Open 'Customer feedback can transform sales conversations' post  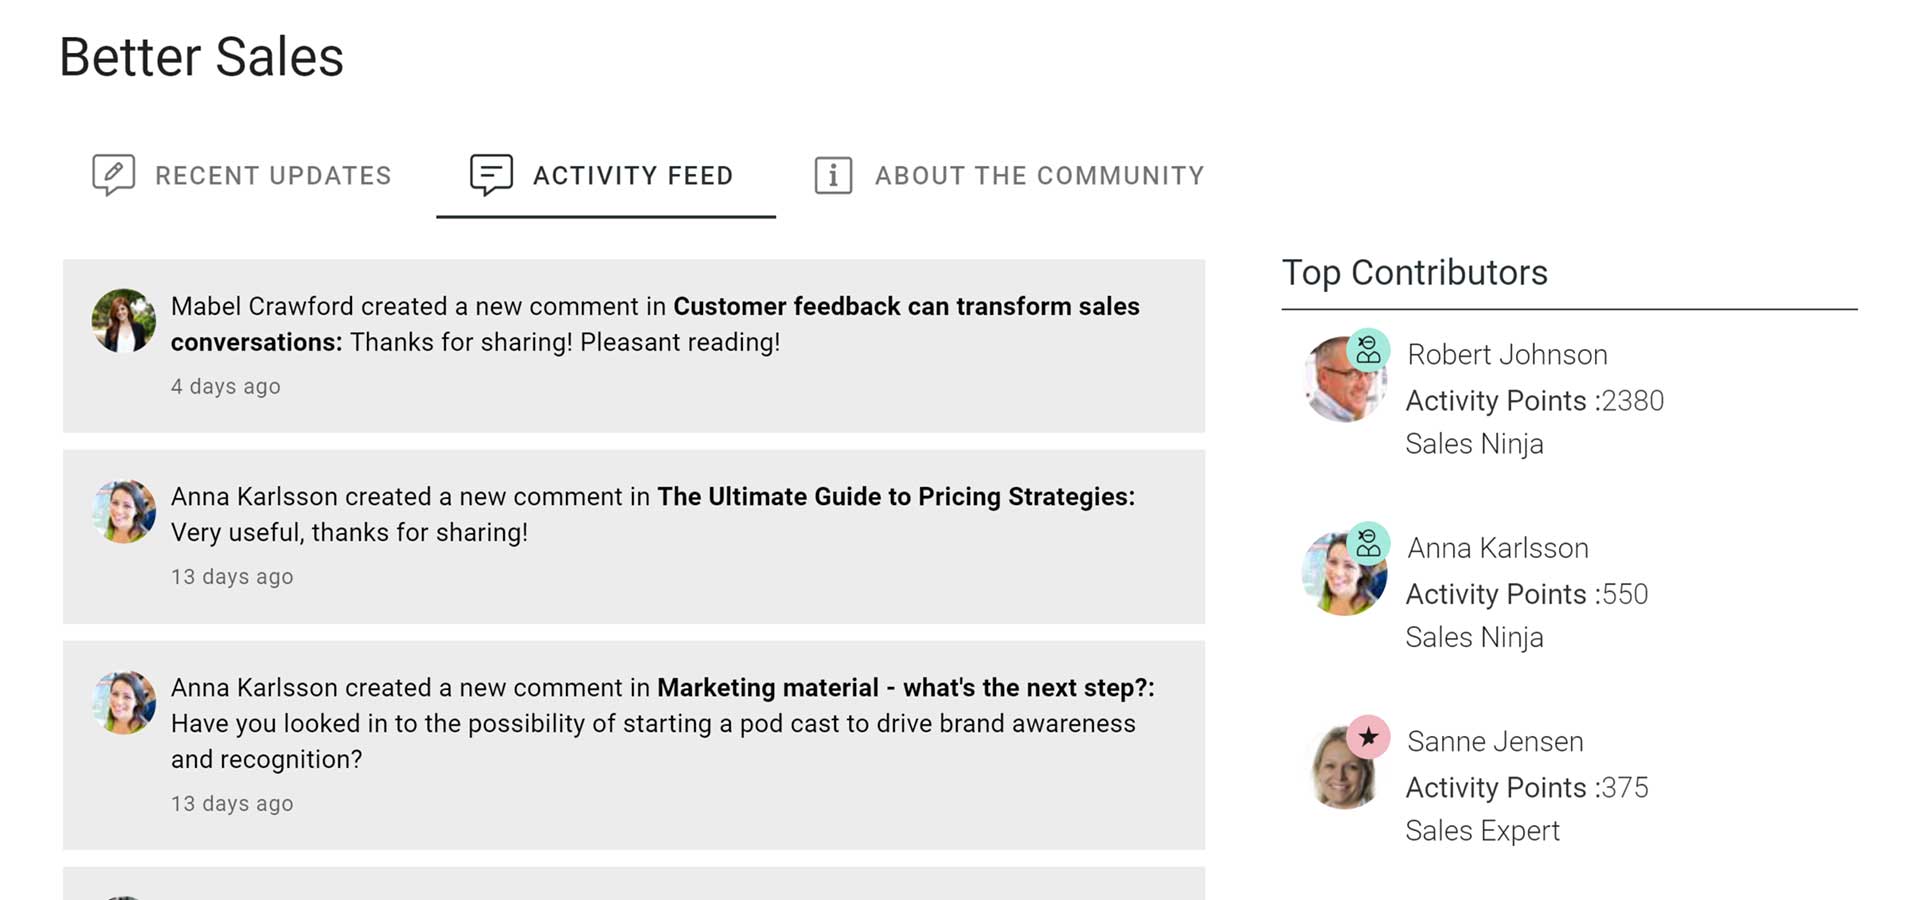pos(655,324)
